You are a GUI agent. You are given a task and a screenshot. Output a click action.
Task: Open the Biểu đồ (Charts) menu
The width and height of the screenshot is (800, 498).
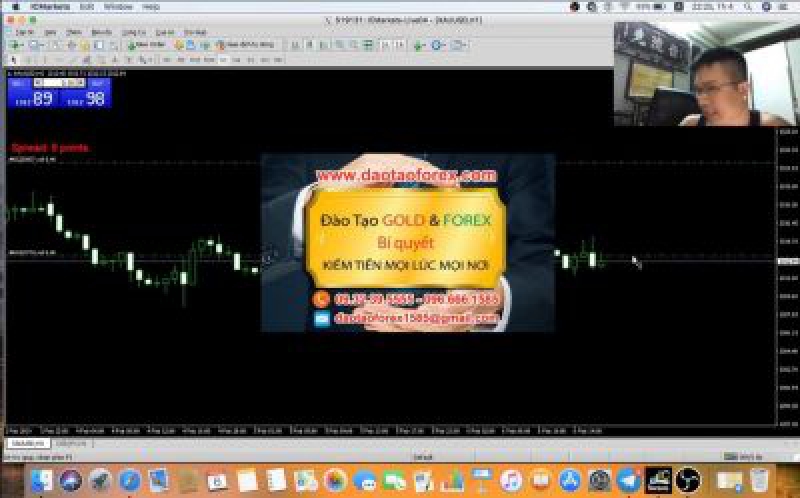[102, 32]
